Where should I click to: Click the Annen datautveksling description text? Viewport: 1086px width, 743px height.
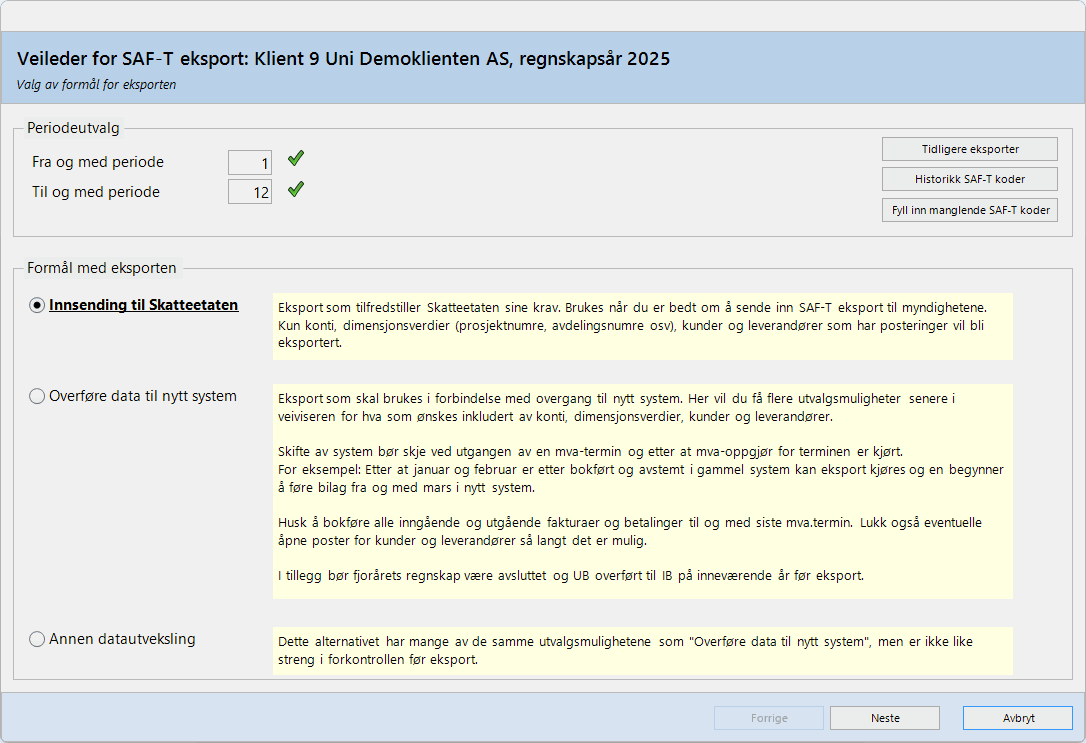[x=642, y=650]
